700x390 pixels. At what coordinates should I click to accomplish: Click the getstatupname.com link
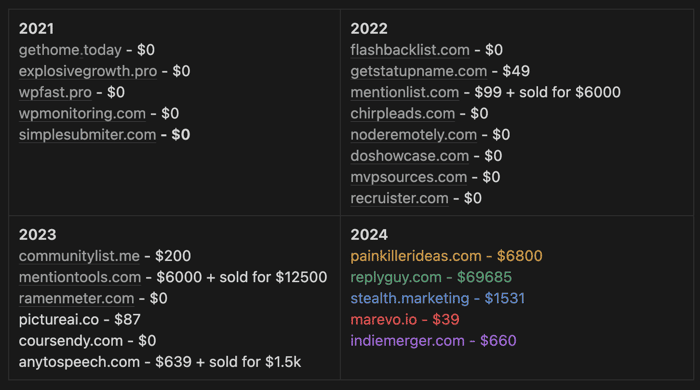tap(419, 71)
